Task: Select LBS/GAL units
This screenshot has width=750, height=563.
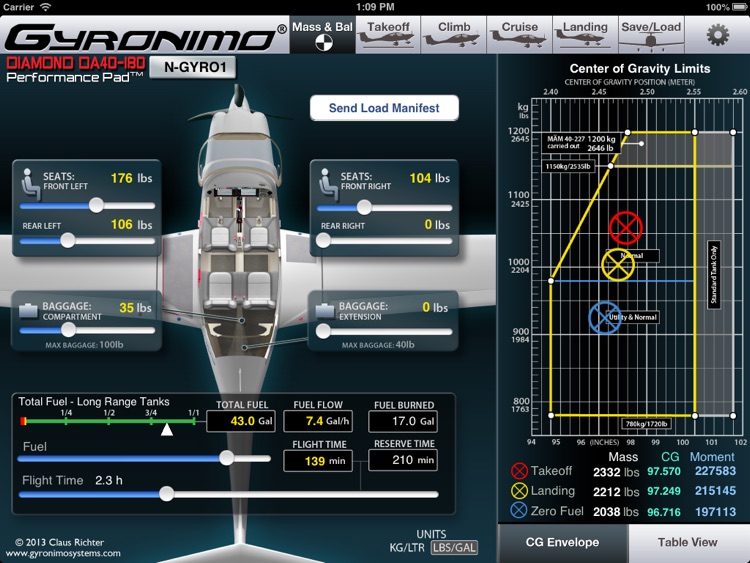Action: coord(454,547)
